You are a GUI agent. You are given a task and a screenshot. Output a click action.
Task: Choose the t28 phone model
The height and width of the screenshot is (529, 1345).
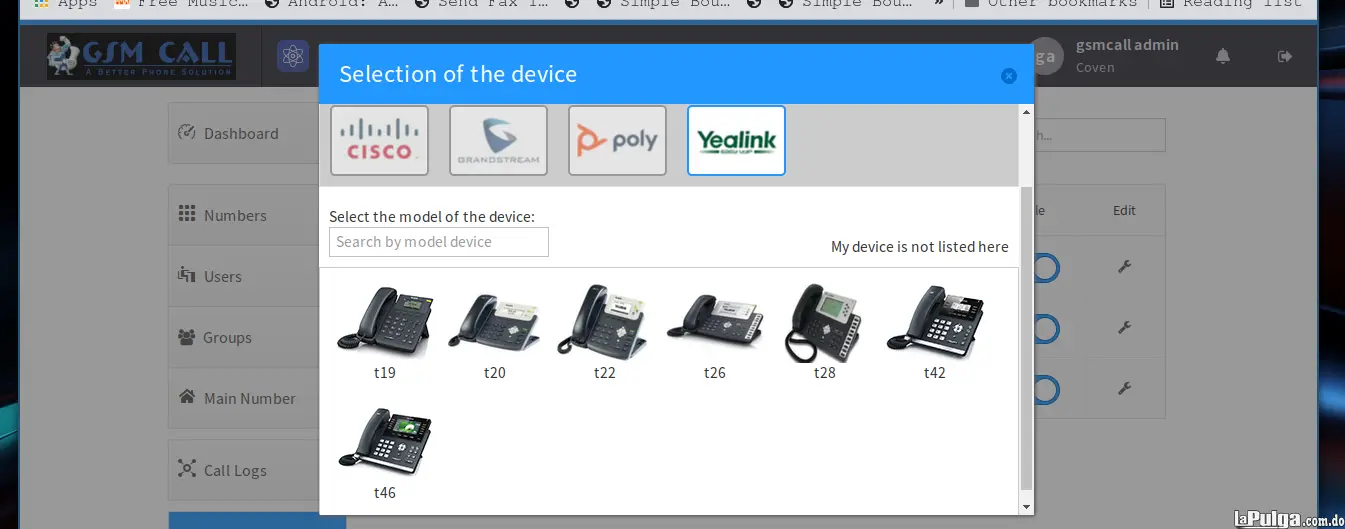(x=825, y=332)
